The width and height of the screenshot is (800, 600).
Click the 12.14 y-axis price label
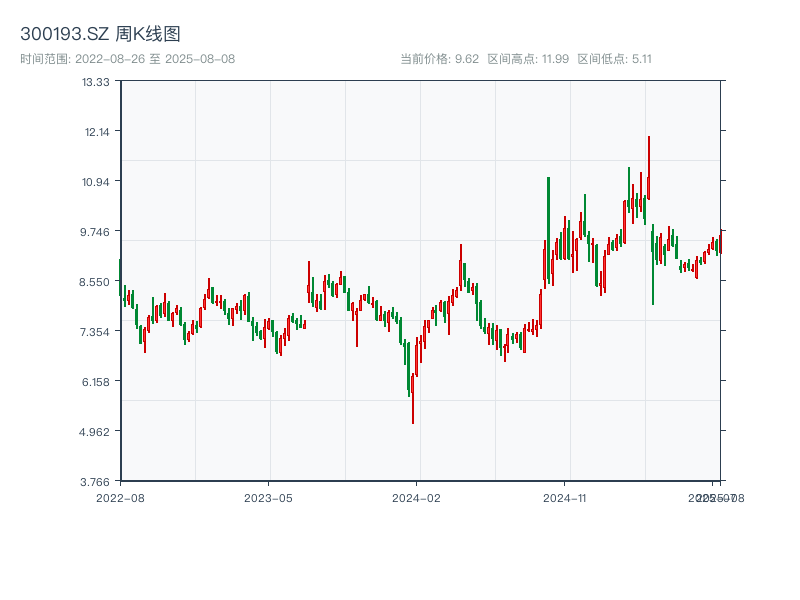point(96,132)
